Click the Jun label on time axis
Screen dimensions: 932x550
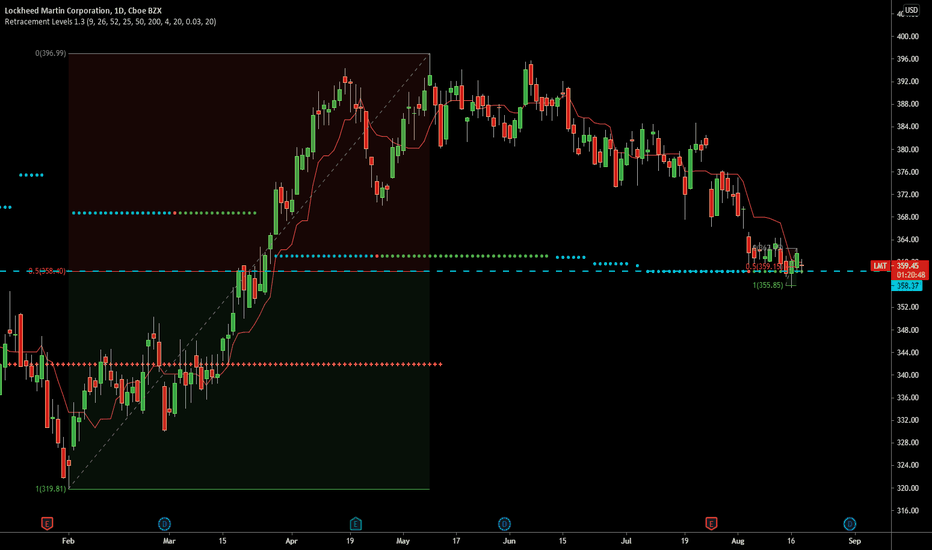click(x=509, y=541)
